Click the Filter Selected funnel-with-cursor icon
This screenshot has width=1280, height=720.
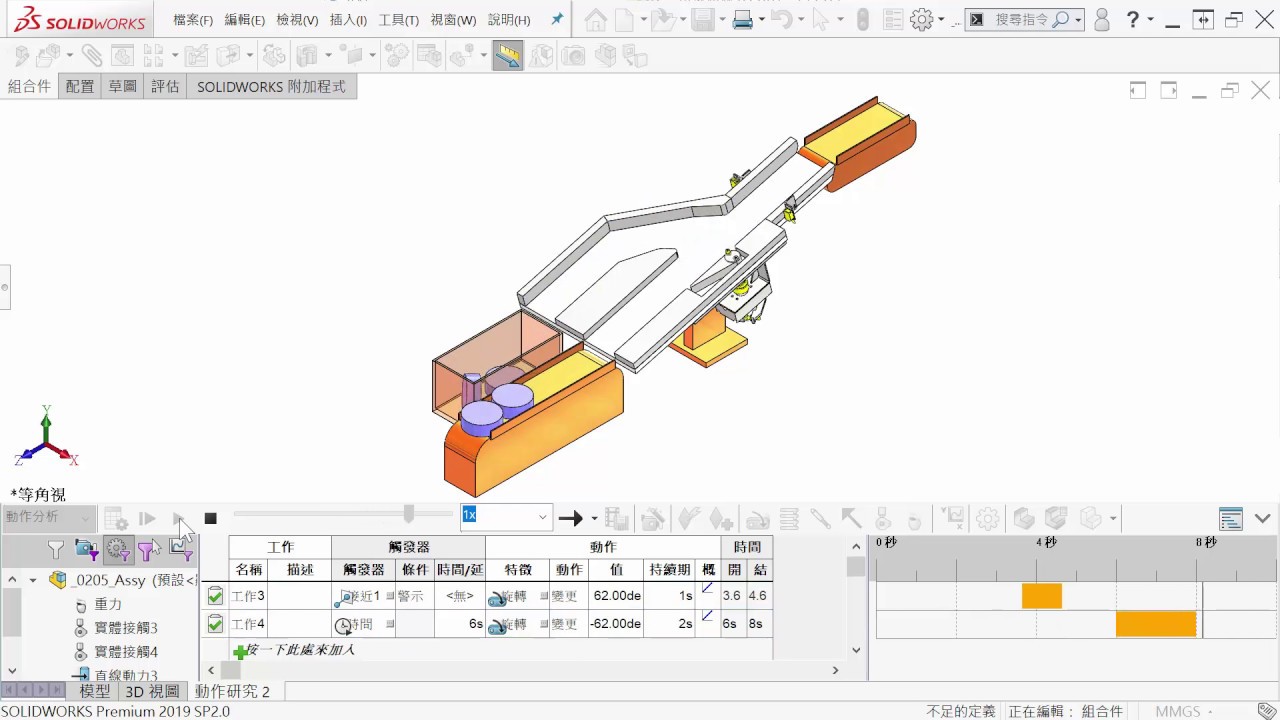(149, 549)
